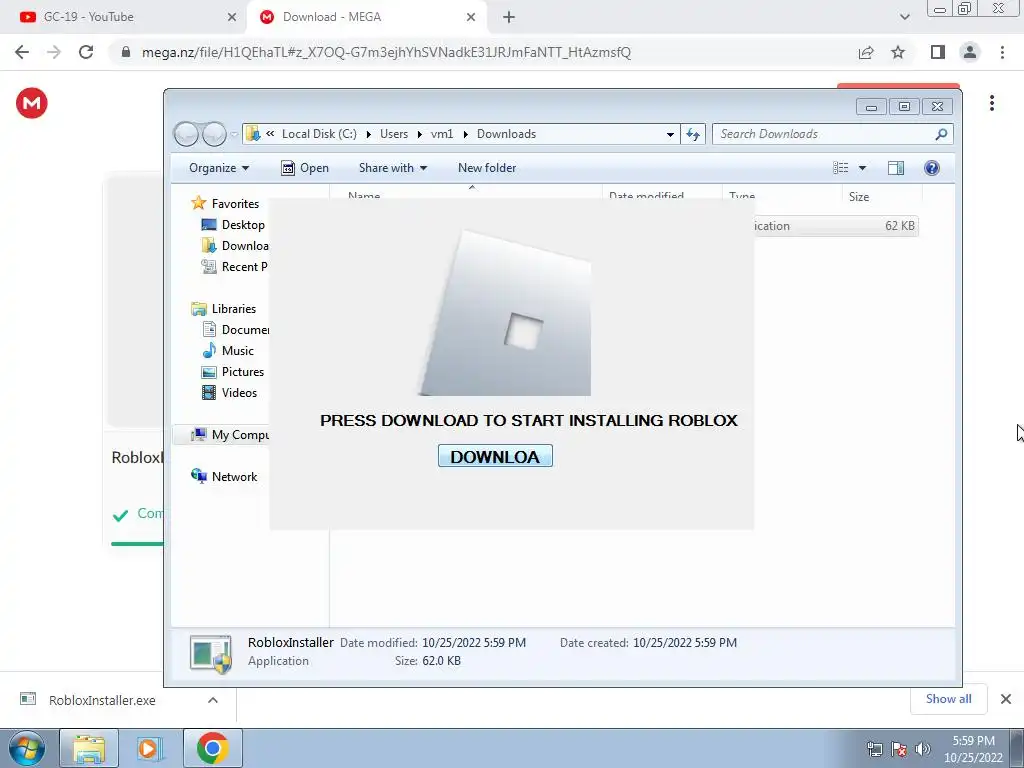Open volume control in system tray
Image resolution: width=1024 pixels, height=768 pixels.
click(923, 749)
